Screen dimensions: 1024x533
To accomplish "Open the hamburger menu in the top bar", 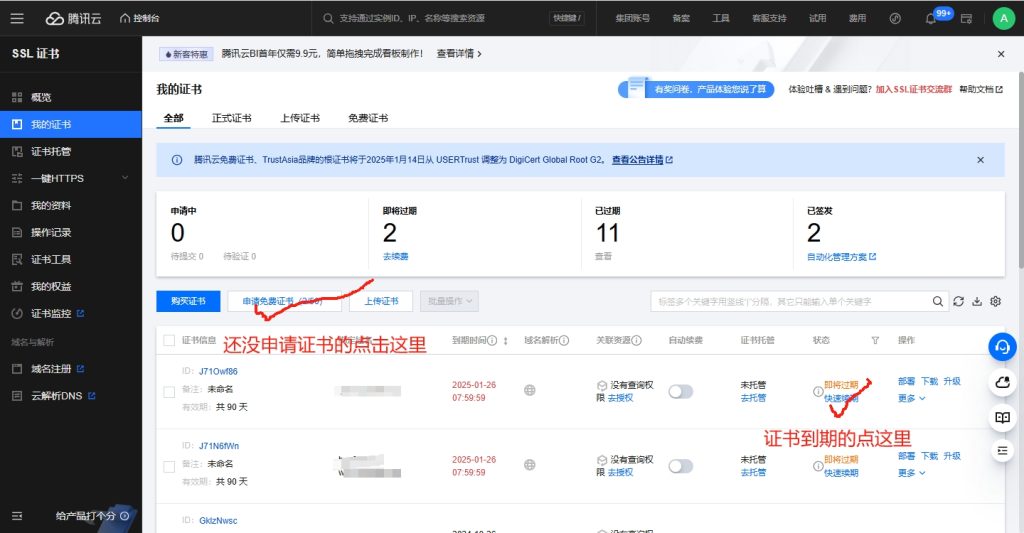I will pyautogui.click(x=17, y=18).
